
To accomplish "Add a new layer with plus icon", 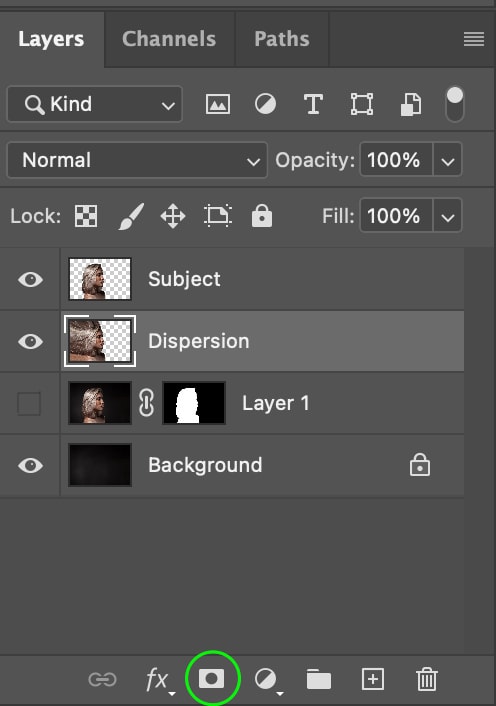I will pyautogui.click(x=373, y=679).
